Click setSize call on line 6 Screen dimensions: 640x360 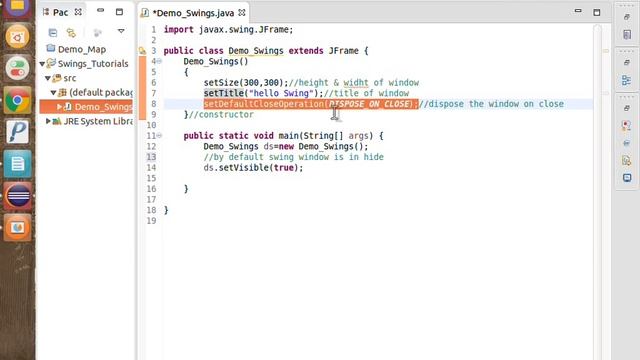click(x=246, y=83)
